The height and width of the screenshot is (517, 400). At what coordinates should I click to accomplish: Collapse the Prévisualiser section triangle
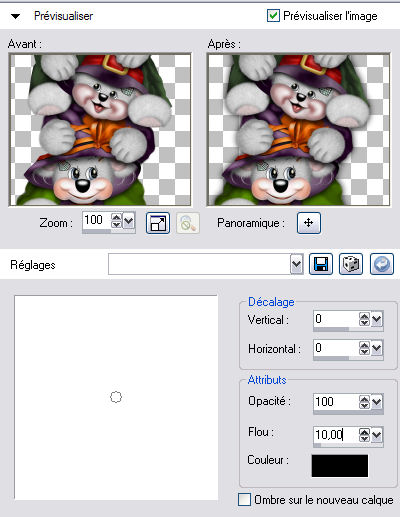click(15, 16)
